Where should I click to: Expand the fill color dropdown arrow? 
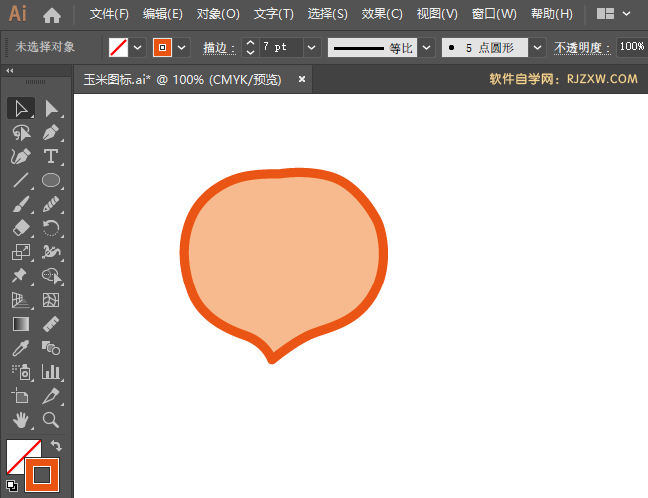click(138, 48)
